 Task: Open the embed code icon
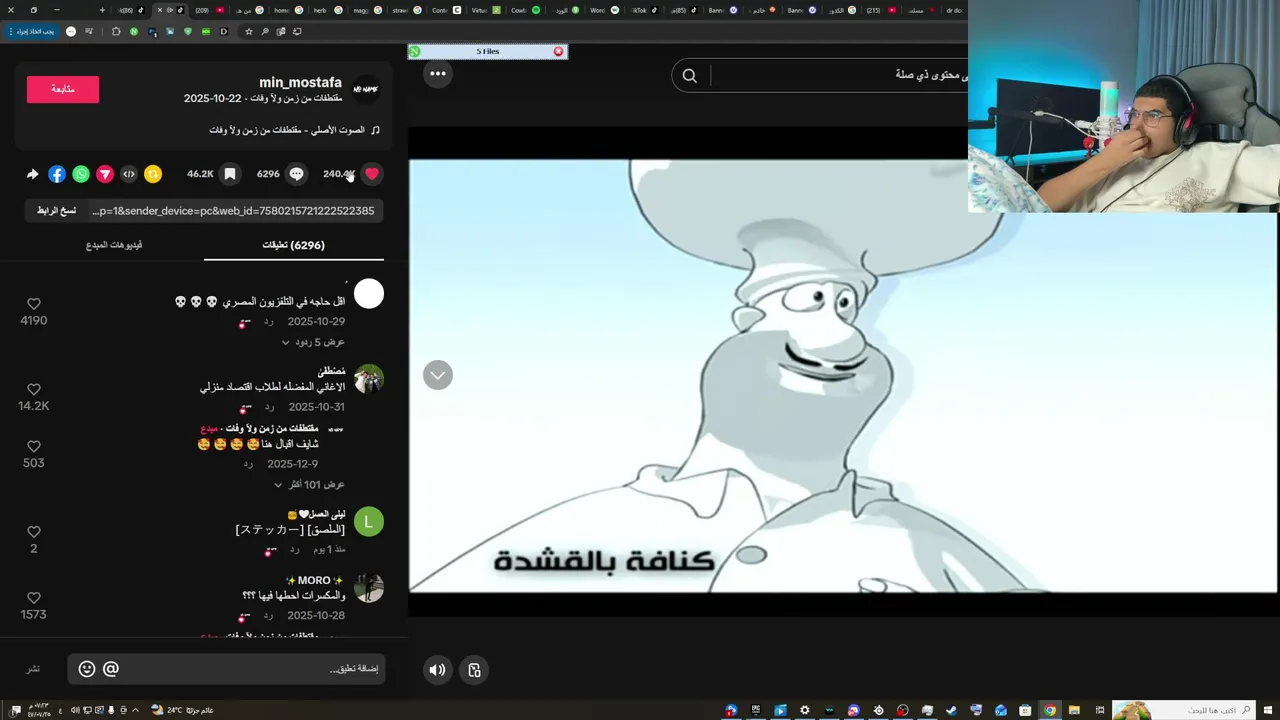(129, 174)
